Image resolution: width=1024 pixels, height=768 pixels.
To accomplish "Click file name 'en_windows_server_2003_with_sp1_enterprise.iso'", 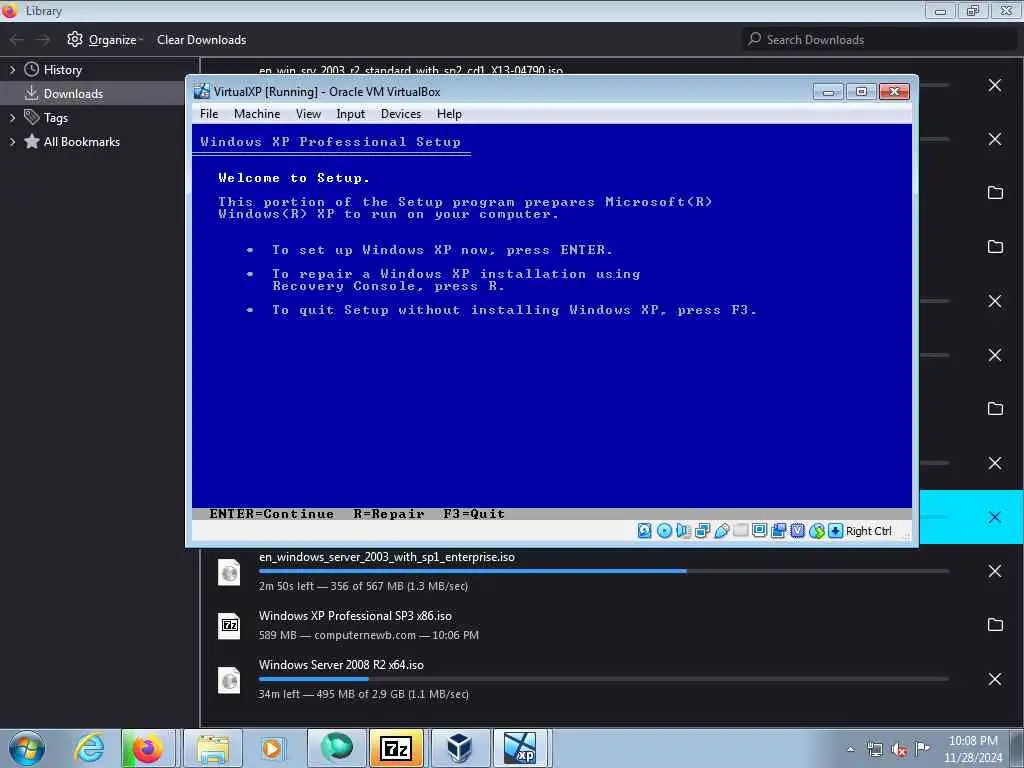I will tap(387, 557).
